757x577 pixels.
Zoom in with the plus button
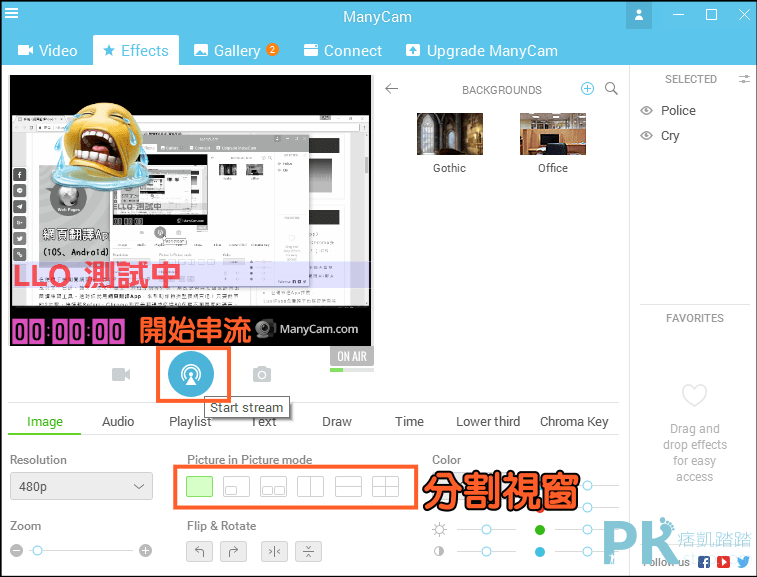(x=145, y=550)
